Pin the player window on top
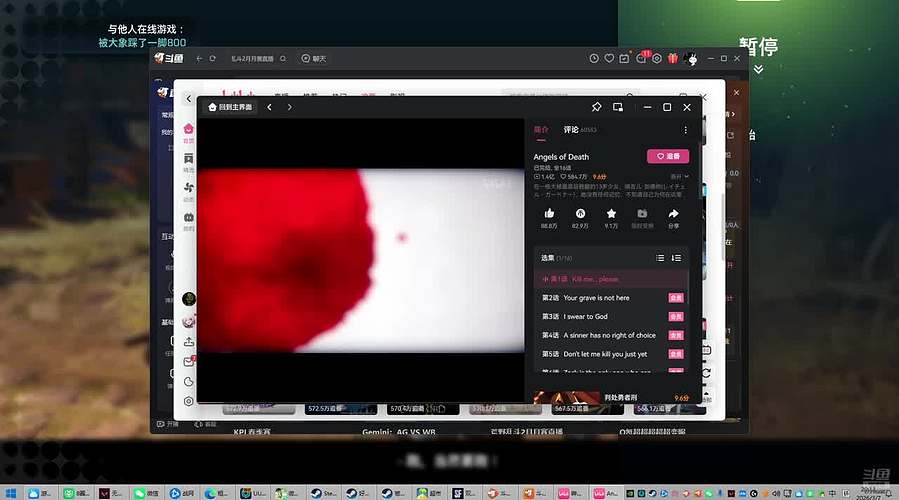The width and height of the screenshot is (899, 500). coord(596,107)
